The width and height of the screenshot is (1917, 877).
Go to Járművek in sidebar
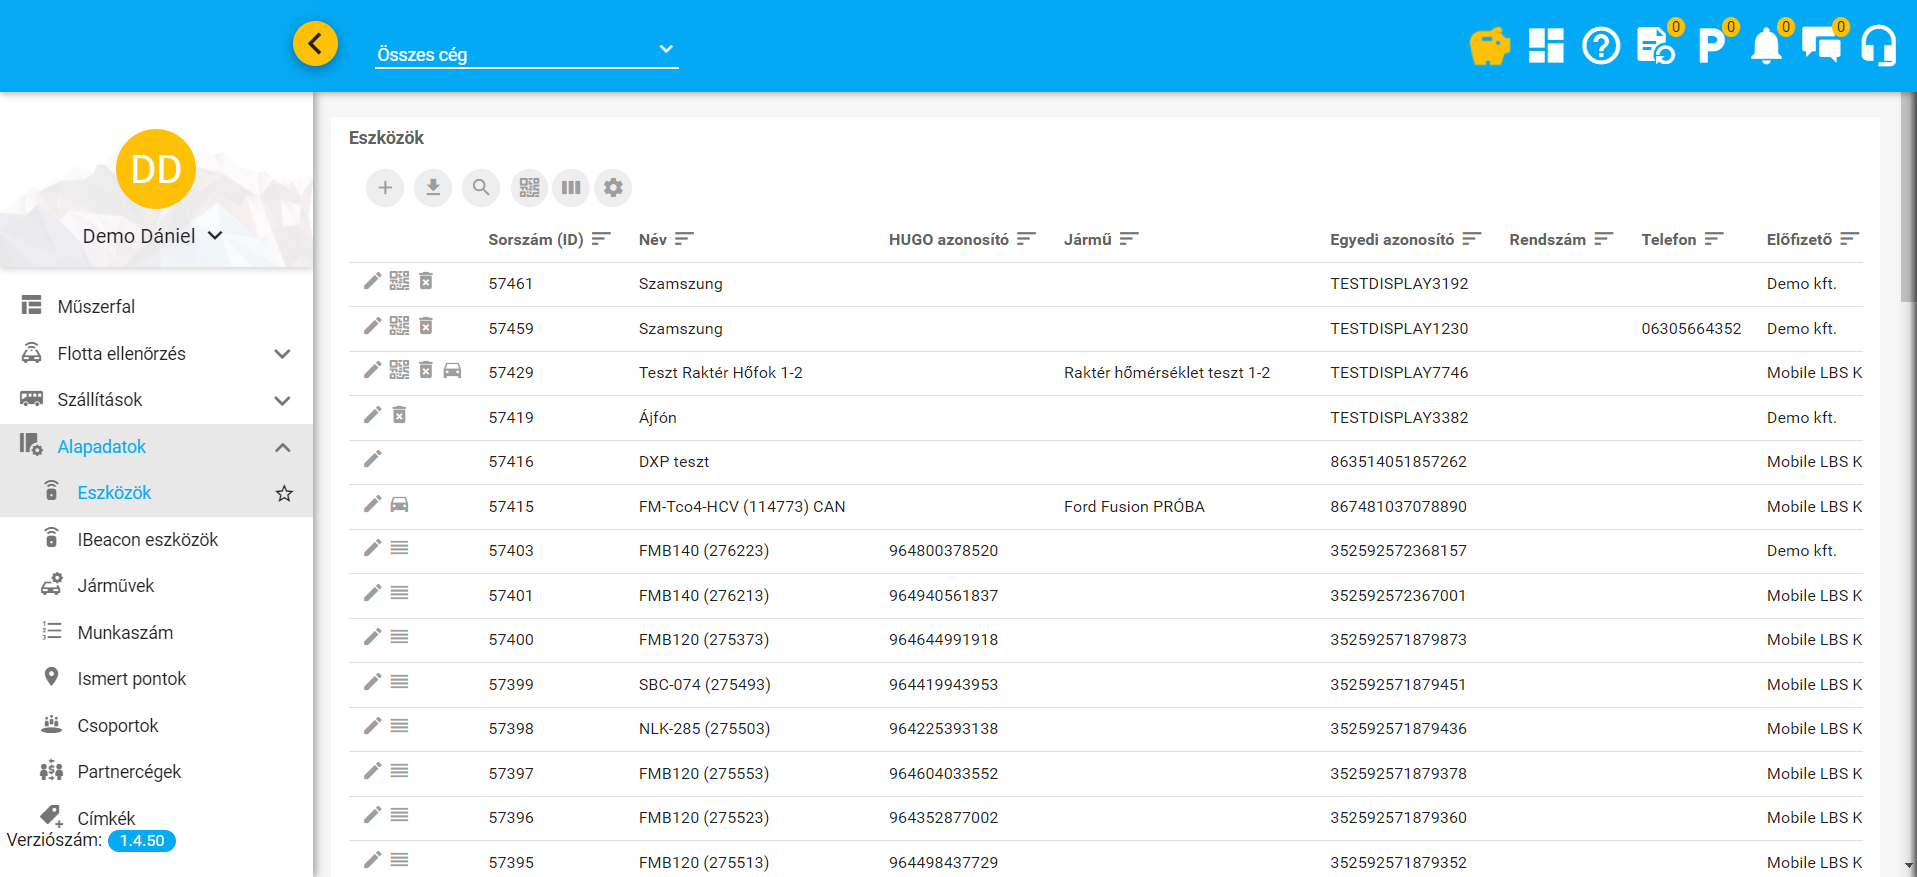(x=116, y=586)
